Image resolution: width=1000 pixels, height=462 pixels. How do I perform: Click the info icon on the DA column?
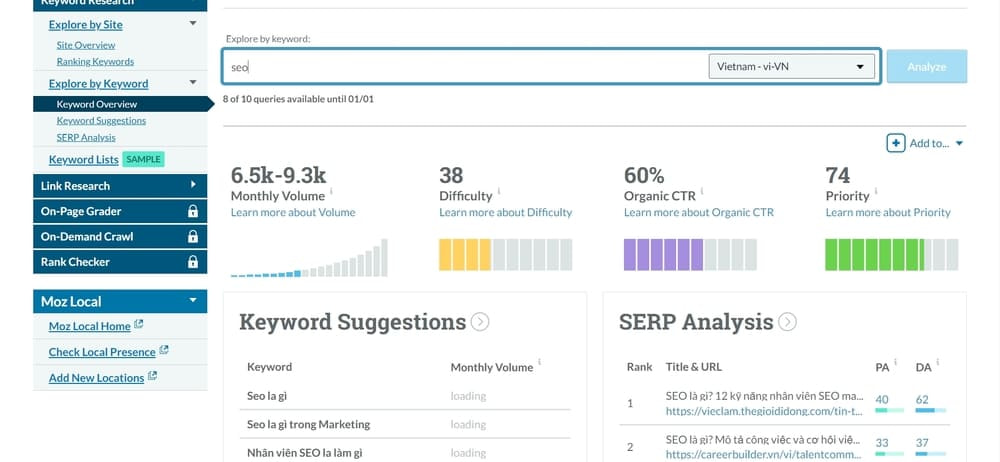[938, 362]
